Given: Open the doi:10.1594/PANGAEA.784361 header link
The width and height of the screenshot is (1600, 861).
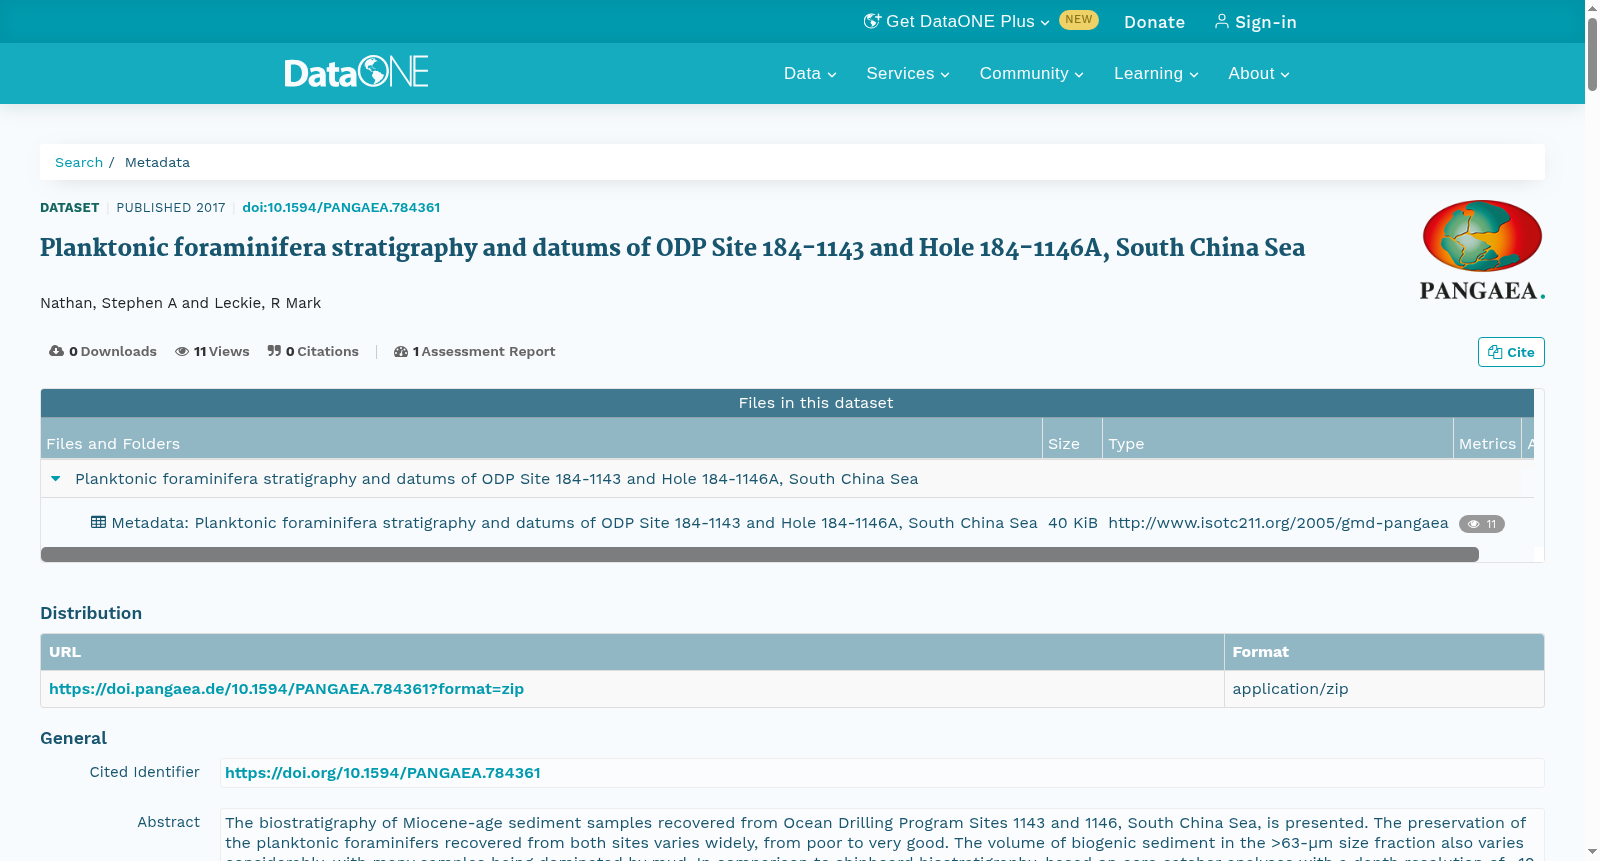Looking at the screenshot, I should coord(341,207).
